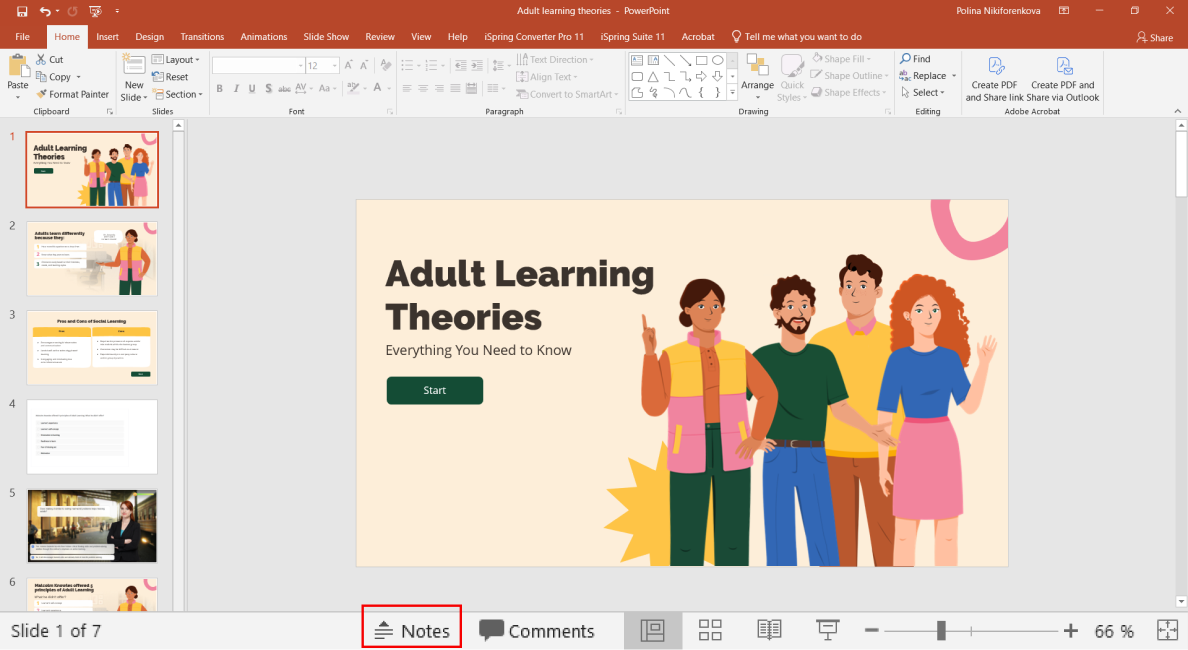Click the green Start button on slide
This screenshot has height=650, width=1188.
(x=435, y=390)
